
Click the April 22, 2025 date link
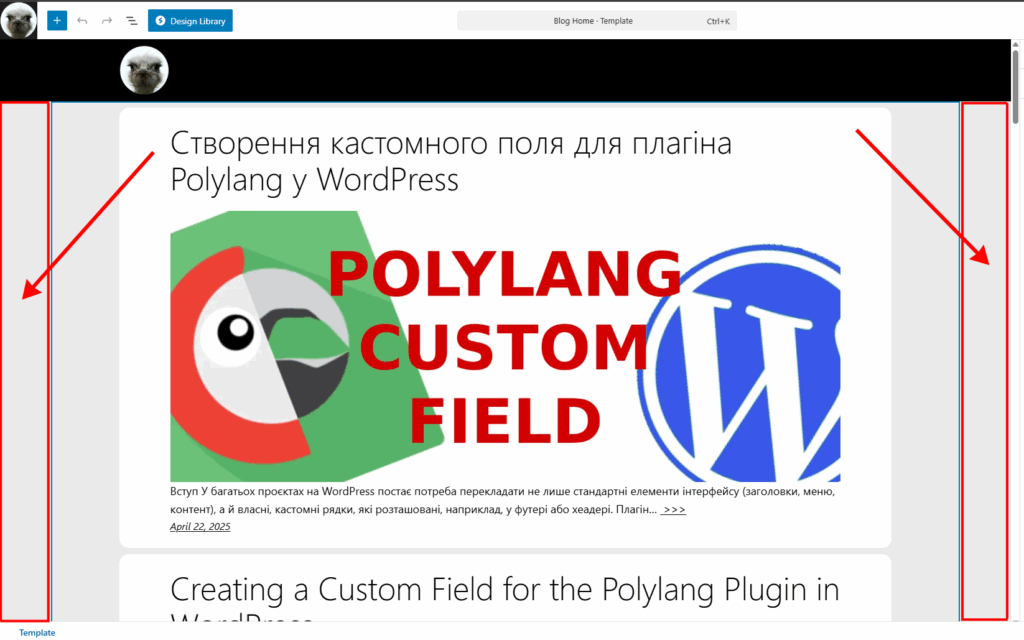[200, 526]
